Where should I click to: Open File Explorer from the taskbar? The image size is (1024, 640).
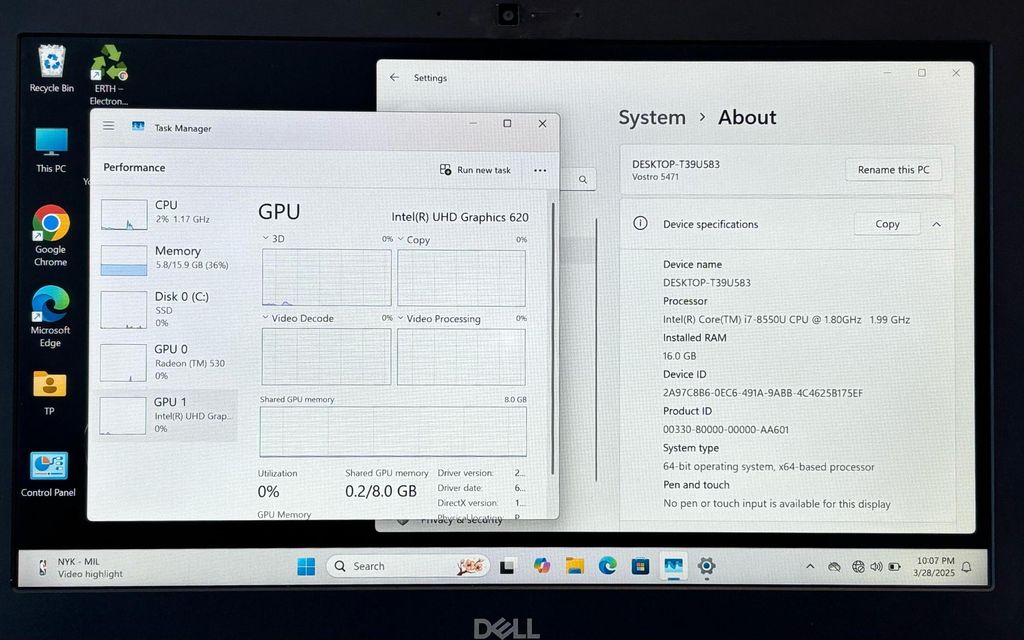tap(575, 567)
